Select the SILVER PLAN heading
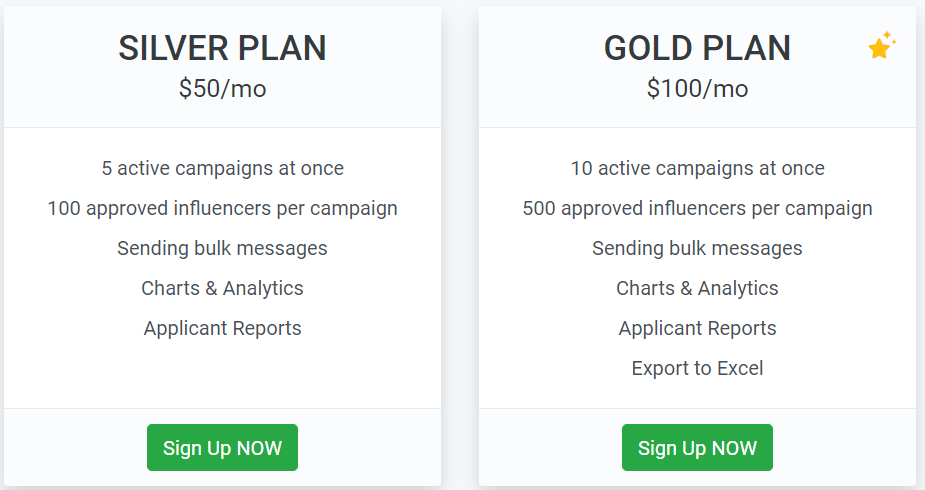The height and width of the screenshot is (490, 925). (222, 48)
